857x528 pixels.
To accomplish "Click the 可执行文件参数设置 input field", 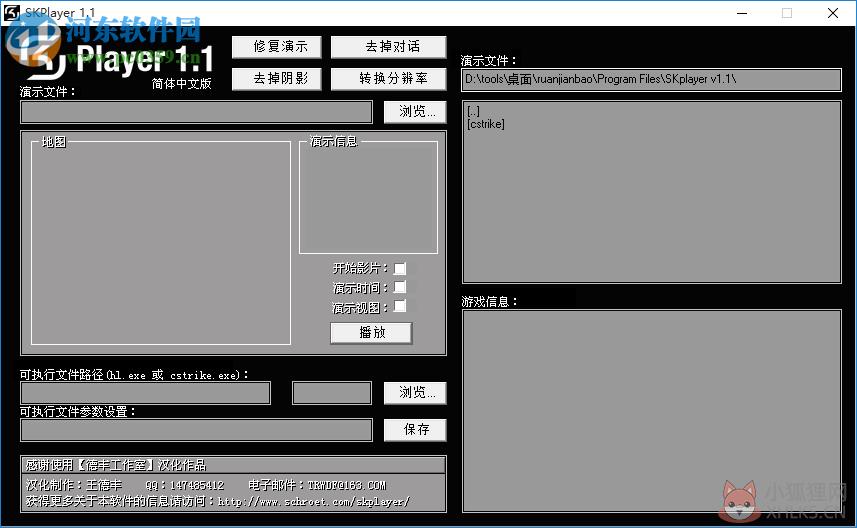I will point(197,430).
